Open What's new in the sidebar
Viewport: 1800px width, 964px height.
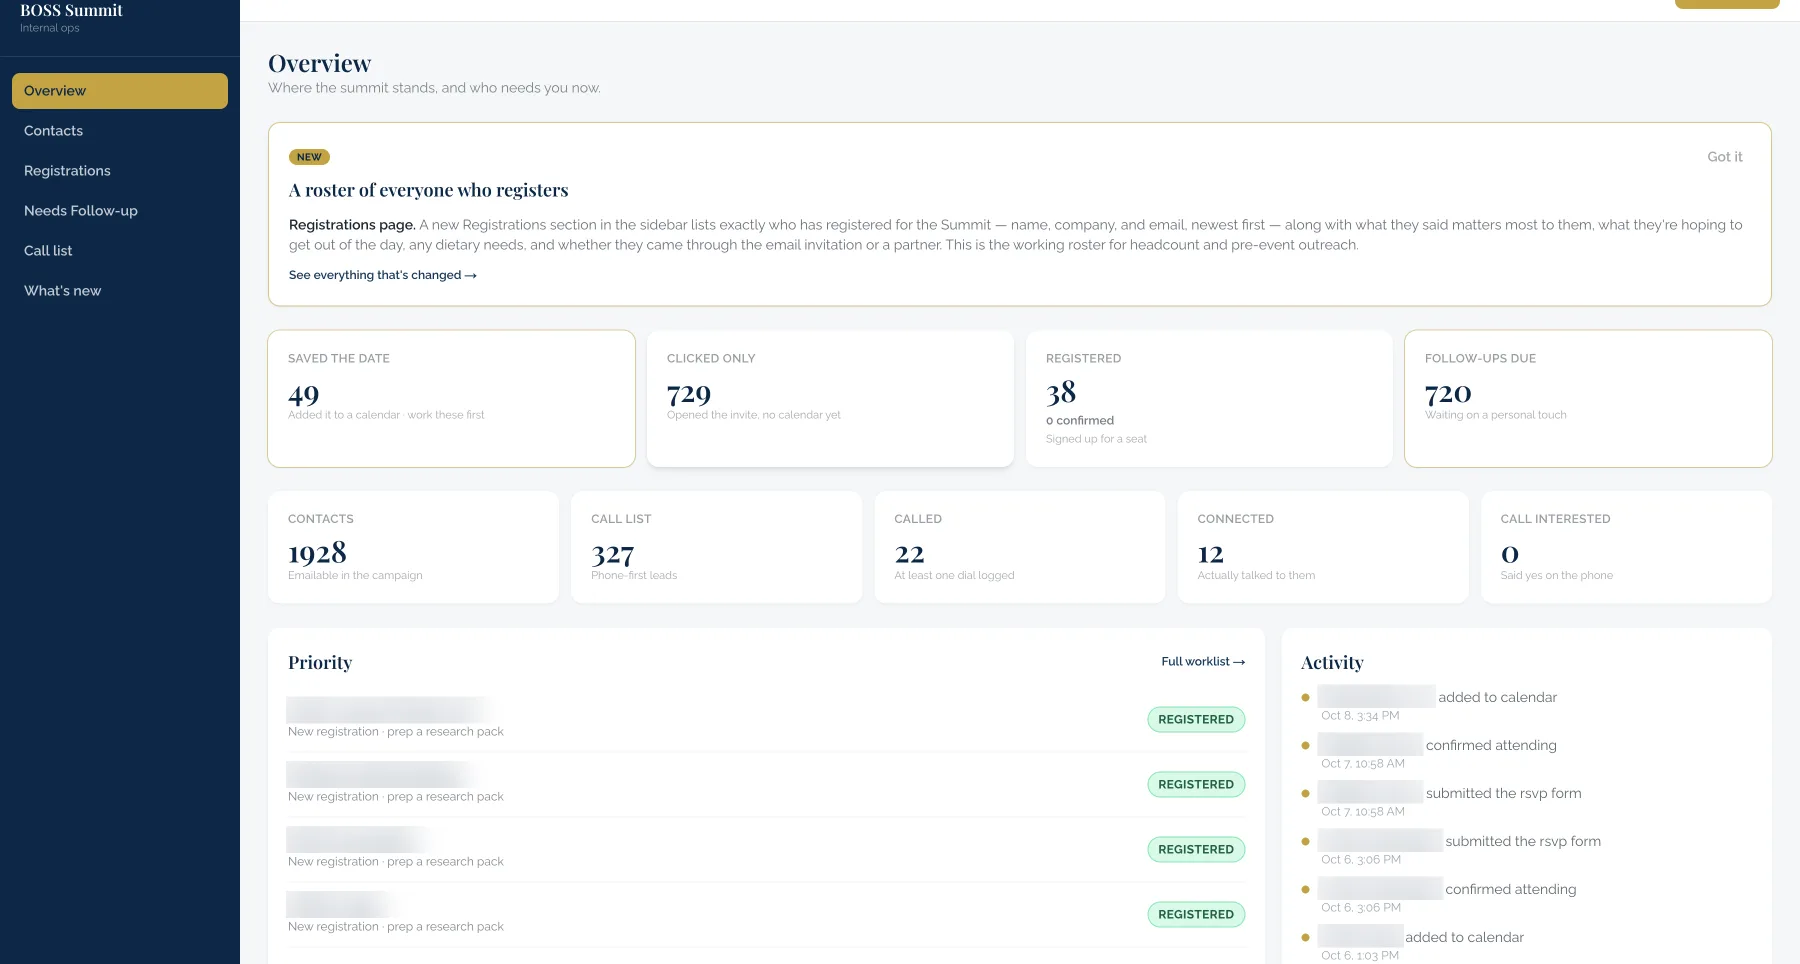120,291
